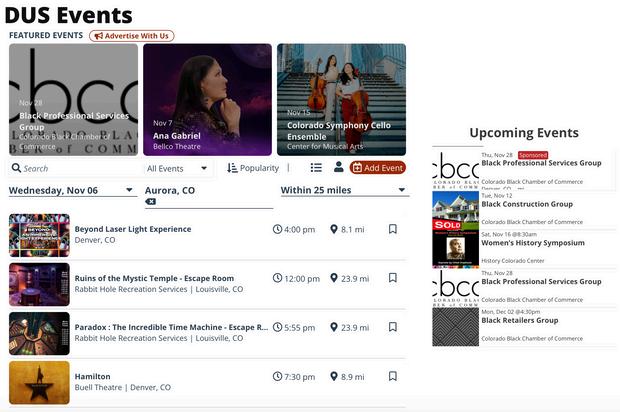The width and height of the screenshot is (620, 412).
Task: Click clock icon next to 12:00 pm
Action: 277,278
